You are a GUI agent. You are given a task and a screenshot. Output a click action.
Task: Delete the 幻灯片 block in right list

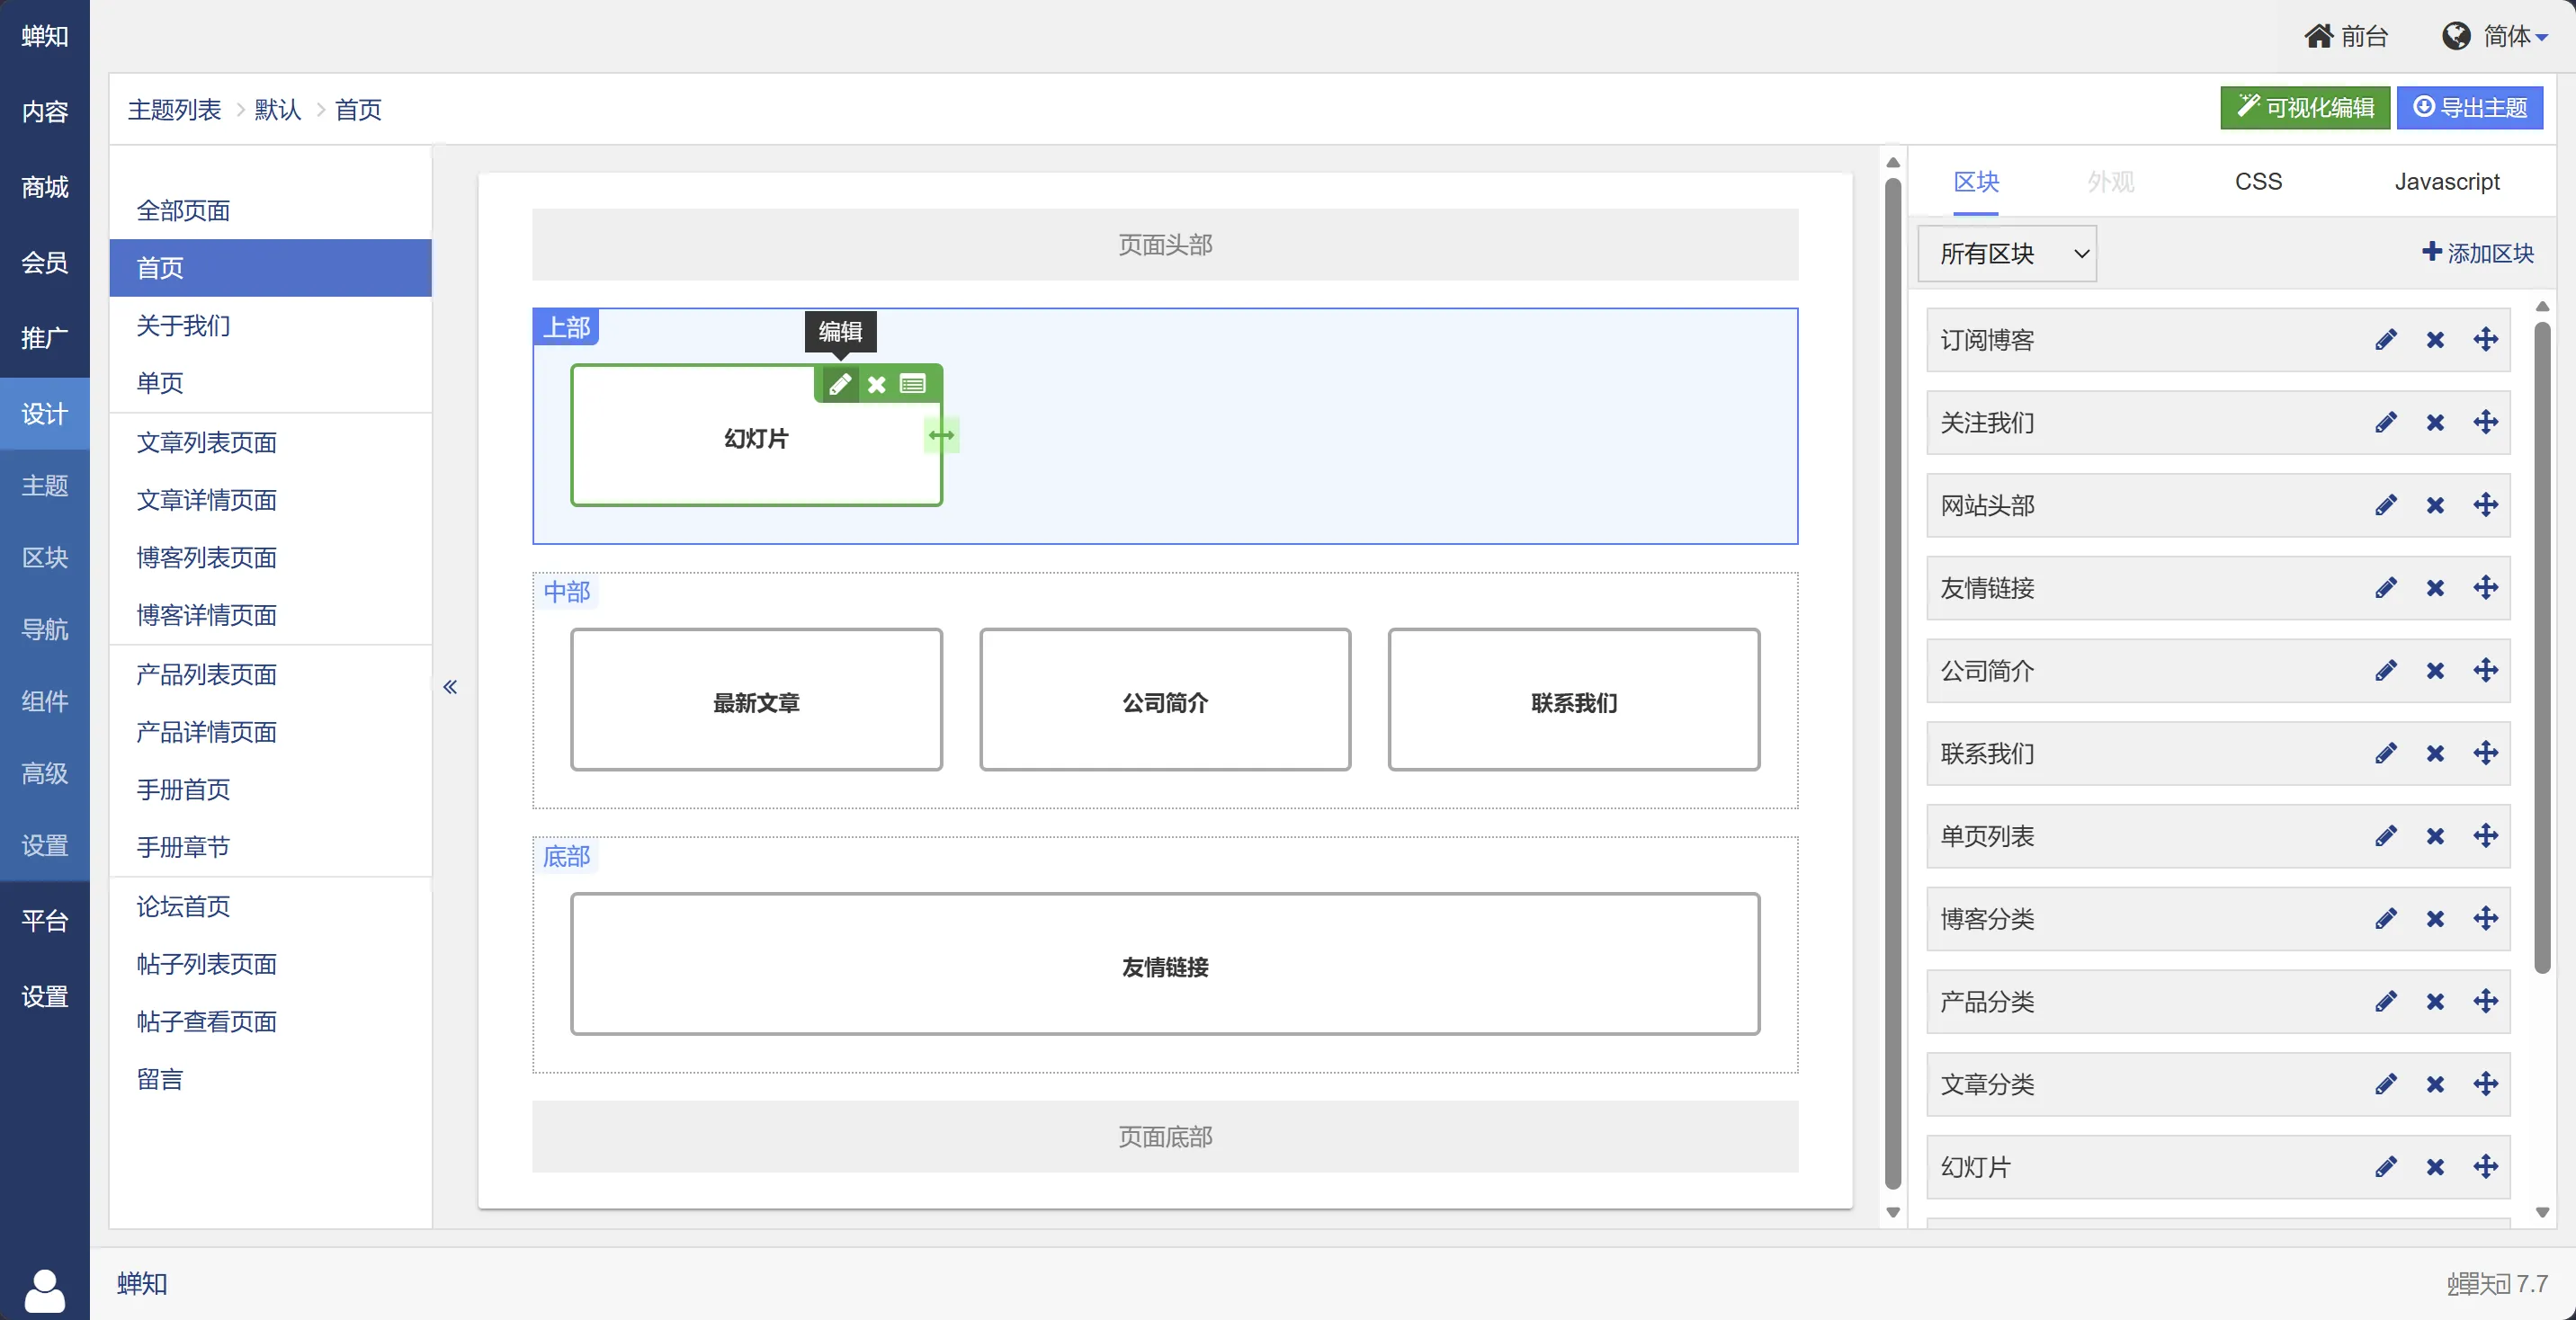[x=2436, y=1167]
